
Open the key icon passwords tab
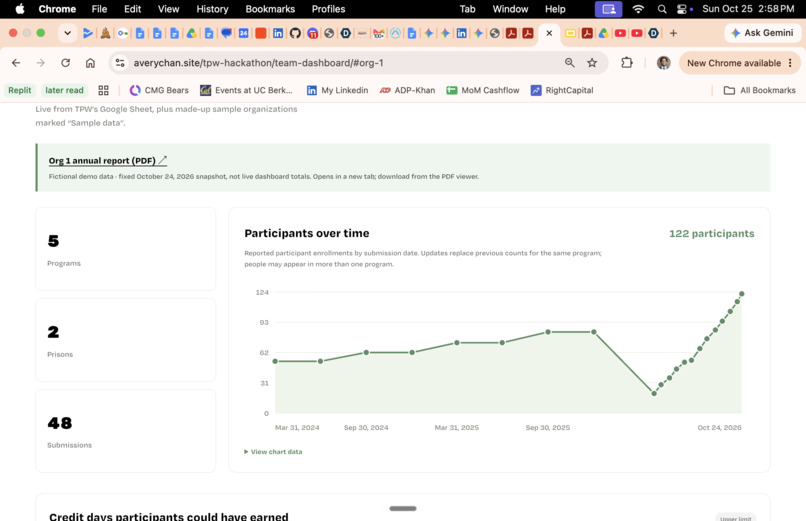point(123,33)
